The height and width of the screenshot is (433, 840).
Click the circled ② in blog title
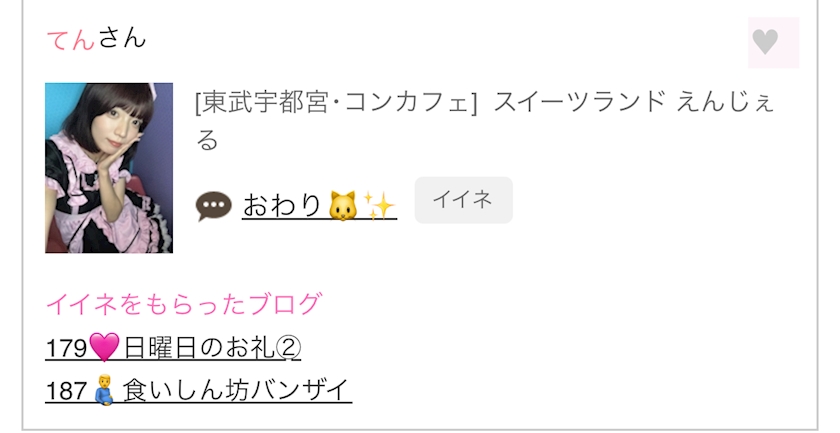click(288, 348)
